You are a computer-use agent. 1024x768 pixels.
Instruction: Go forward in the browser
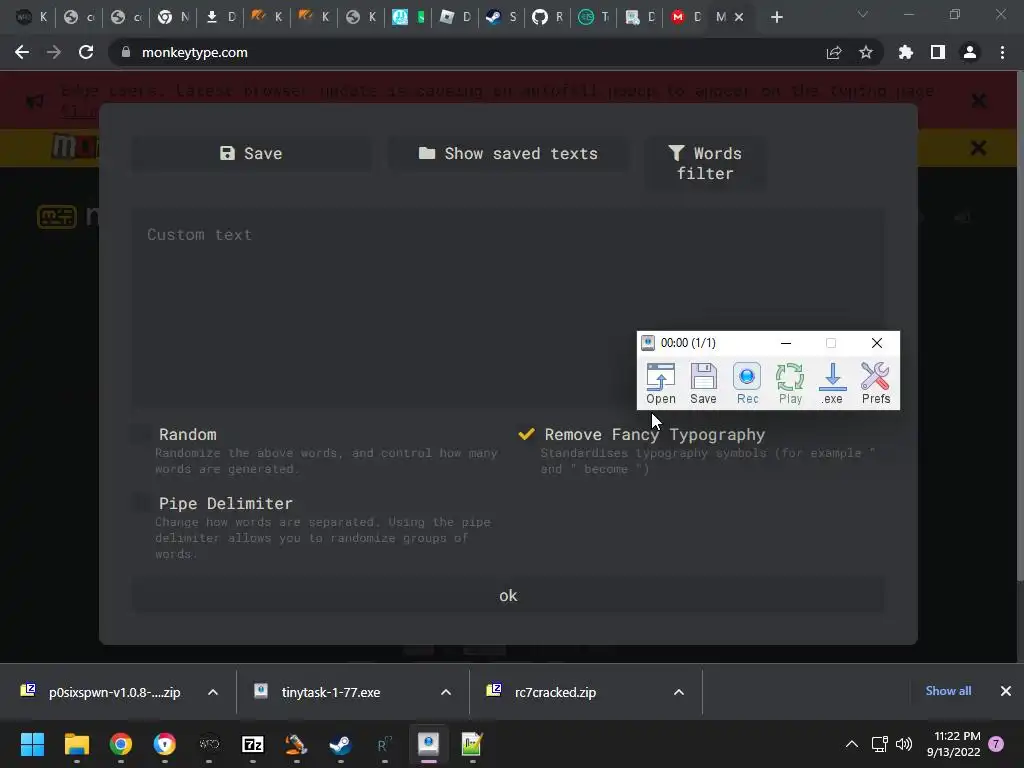(x=54, y=52)
